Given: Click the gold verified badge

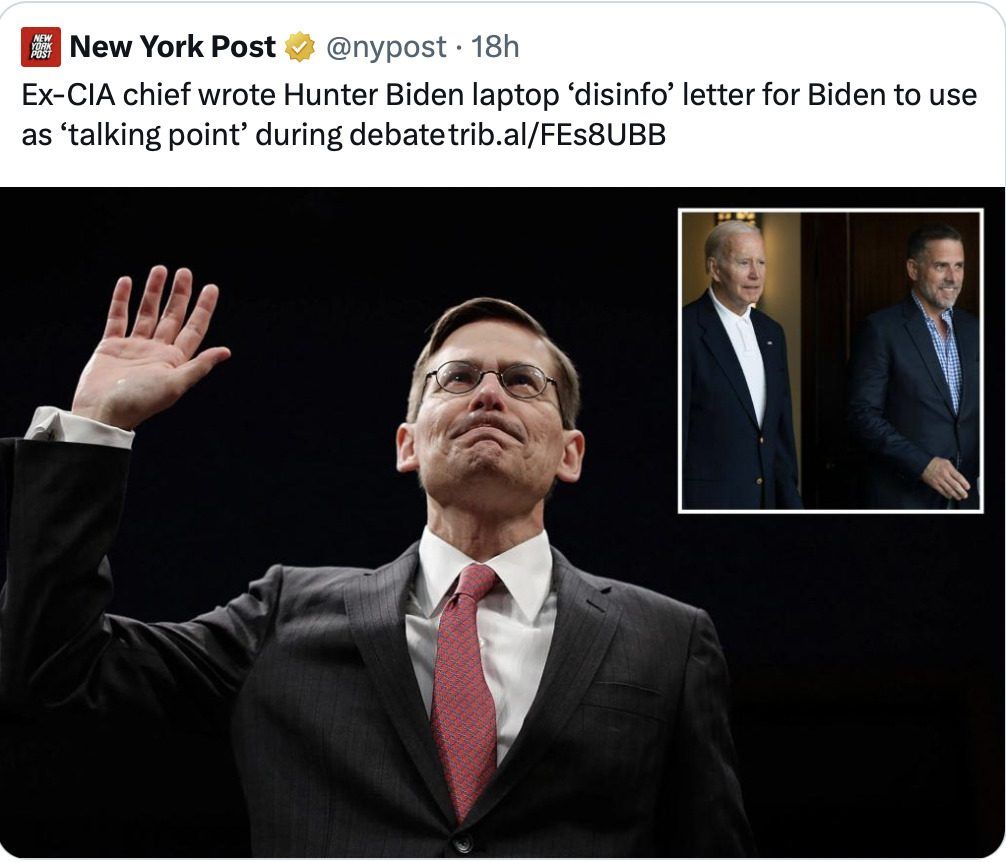Looking at the screenshot, I should (x=300, y=47).
